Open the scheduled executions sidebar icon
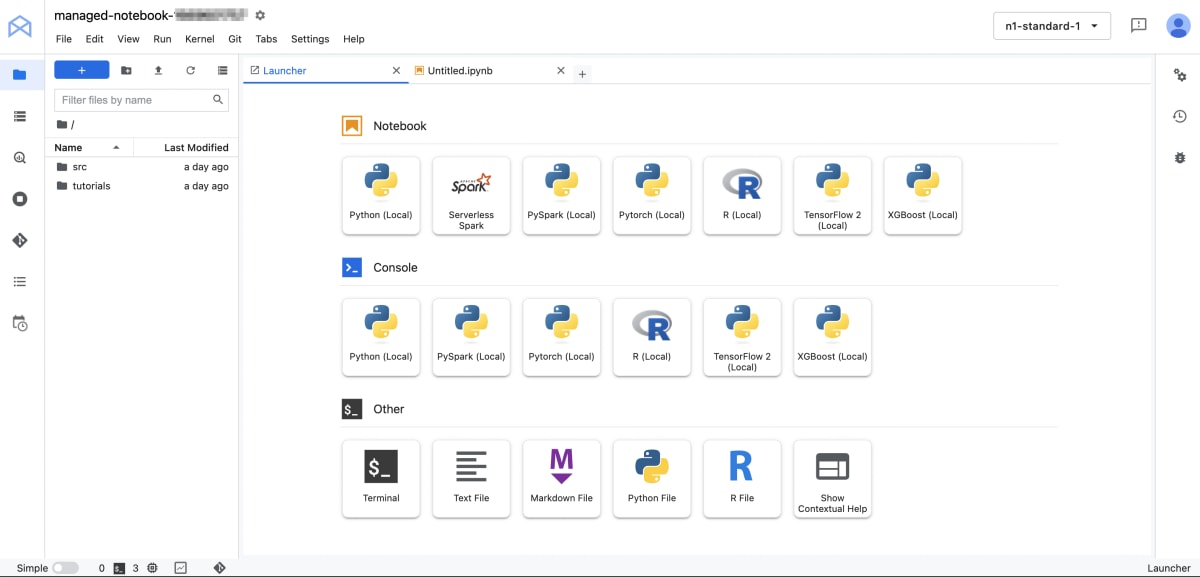 20,323
